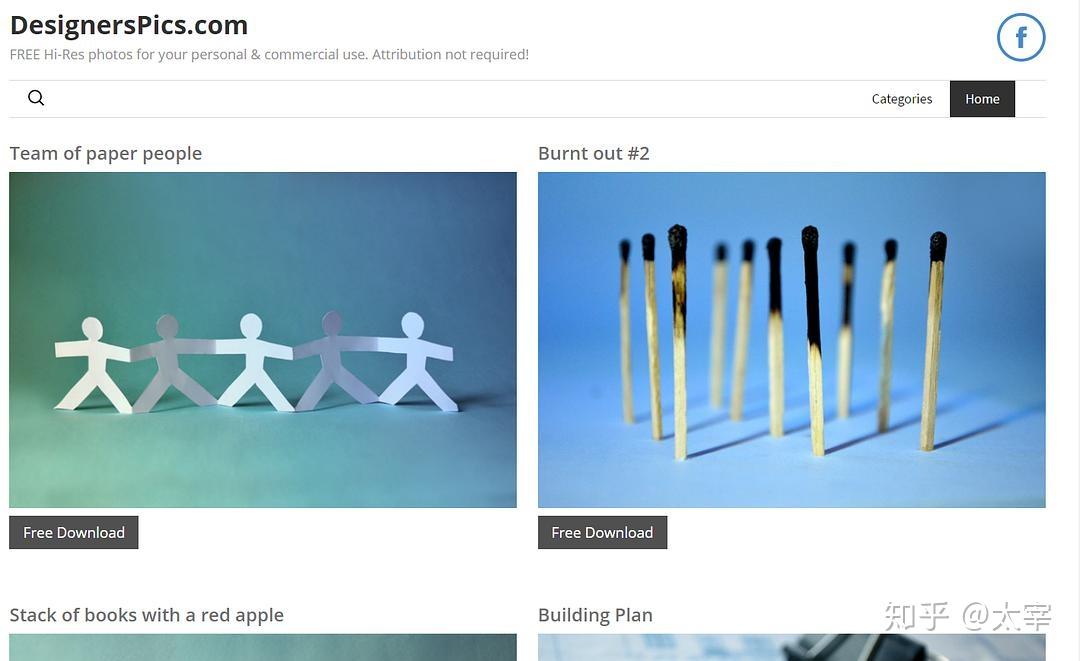Click the rightmost burnt match in the photo
Viewport: 1080px width, 661px height.
coord(933,342)
